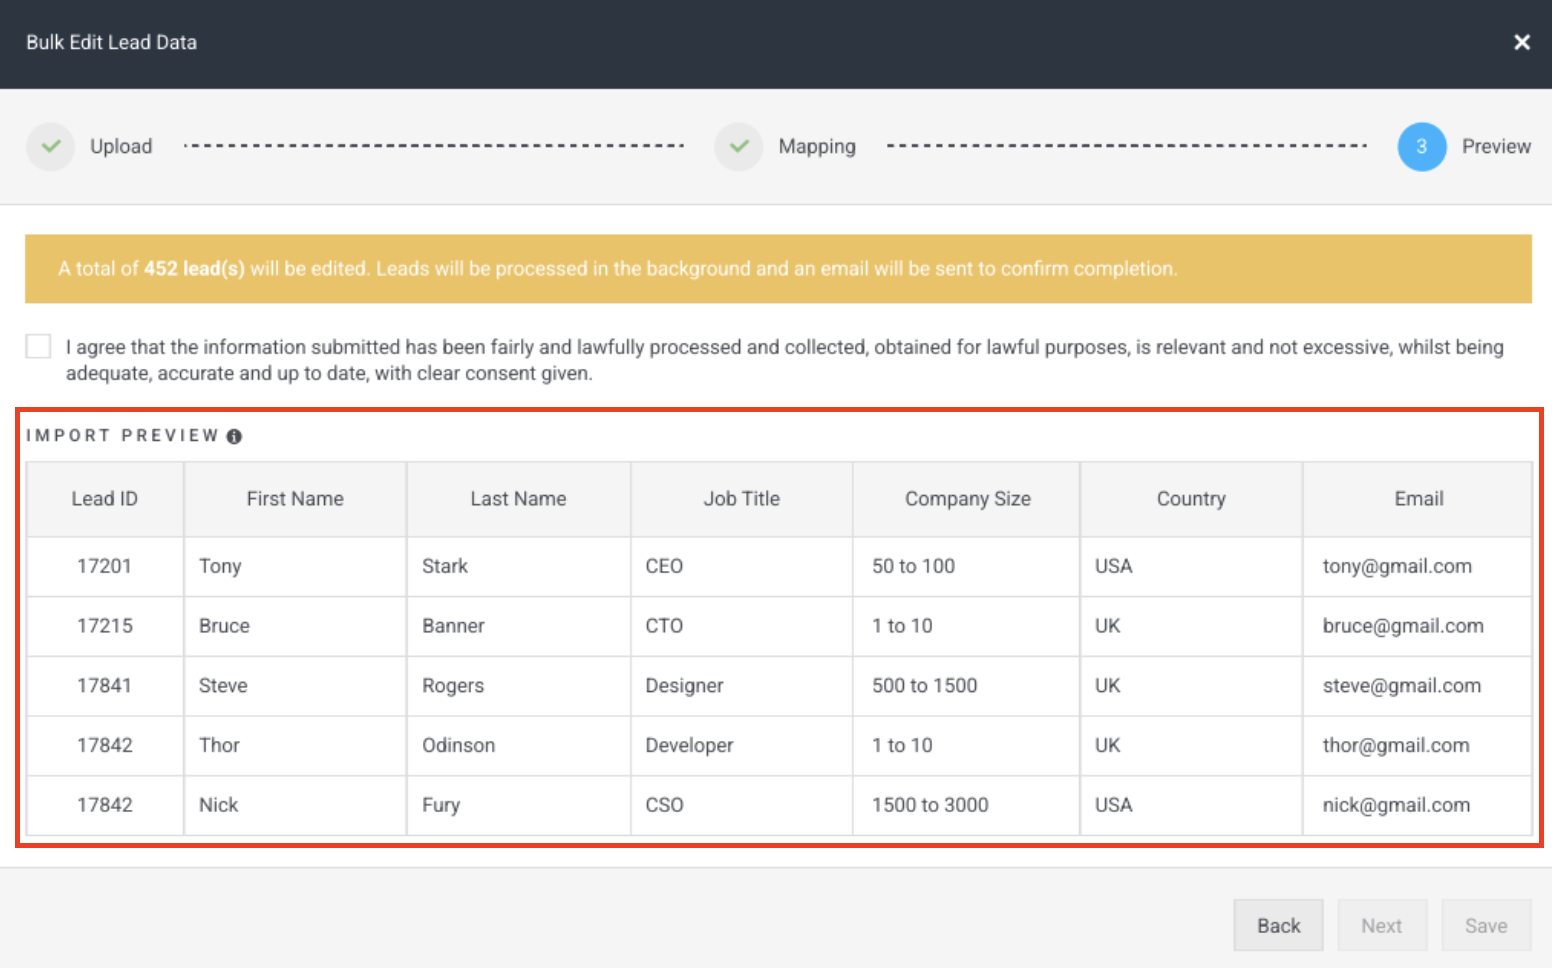Select the CSO job title cell

click(741, 805)
